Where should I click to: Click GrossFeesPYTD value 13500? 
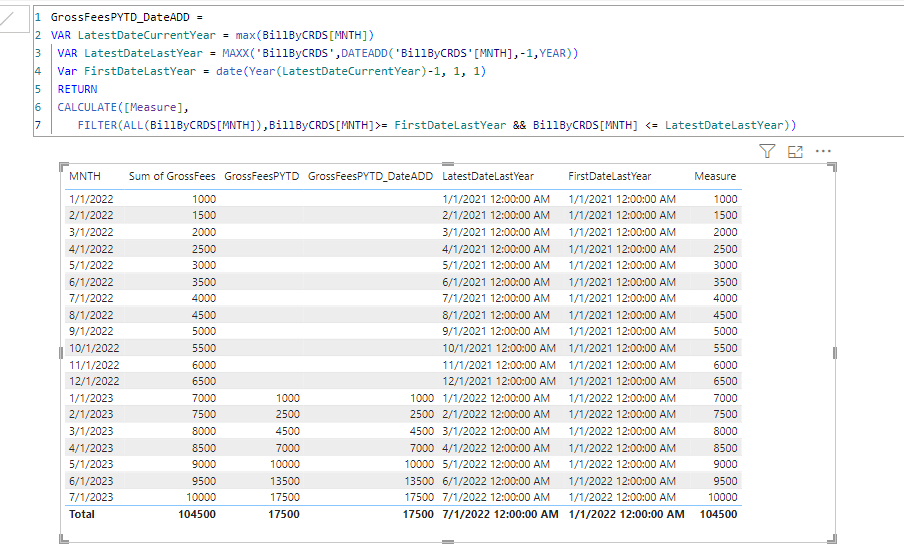point(285,481)
